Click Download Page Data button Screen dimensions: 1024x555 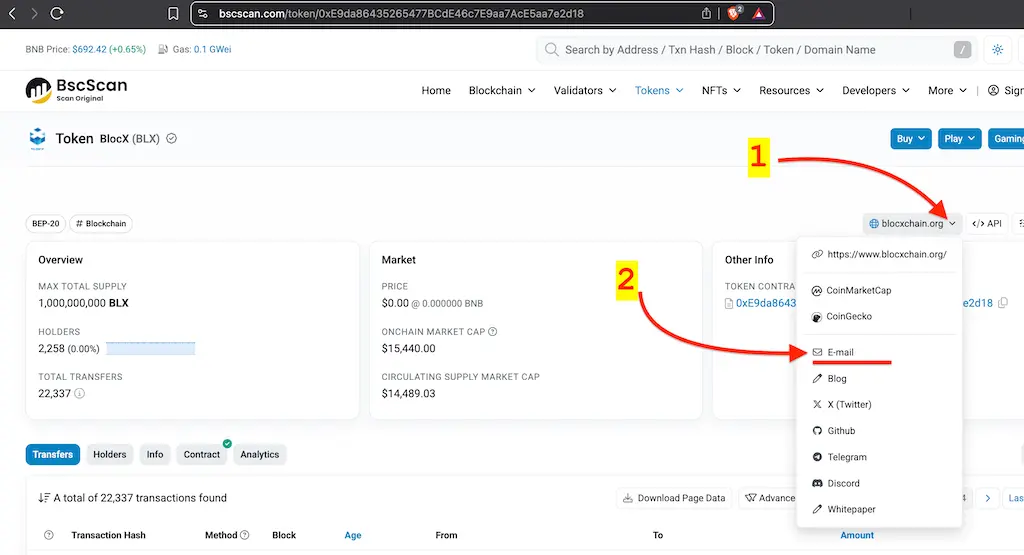click(674, 498)
